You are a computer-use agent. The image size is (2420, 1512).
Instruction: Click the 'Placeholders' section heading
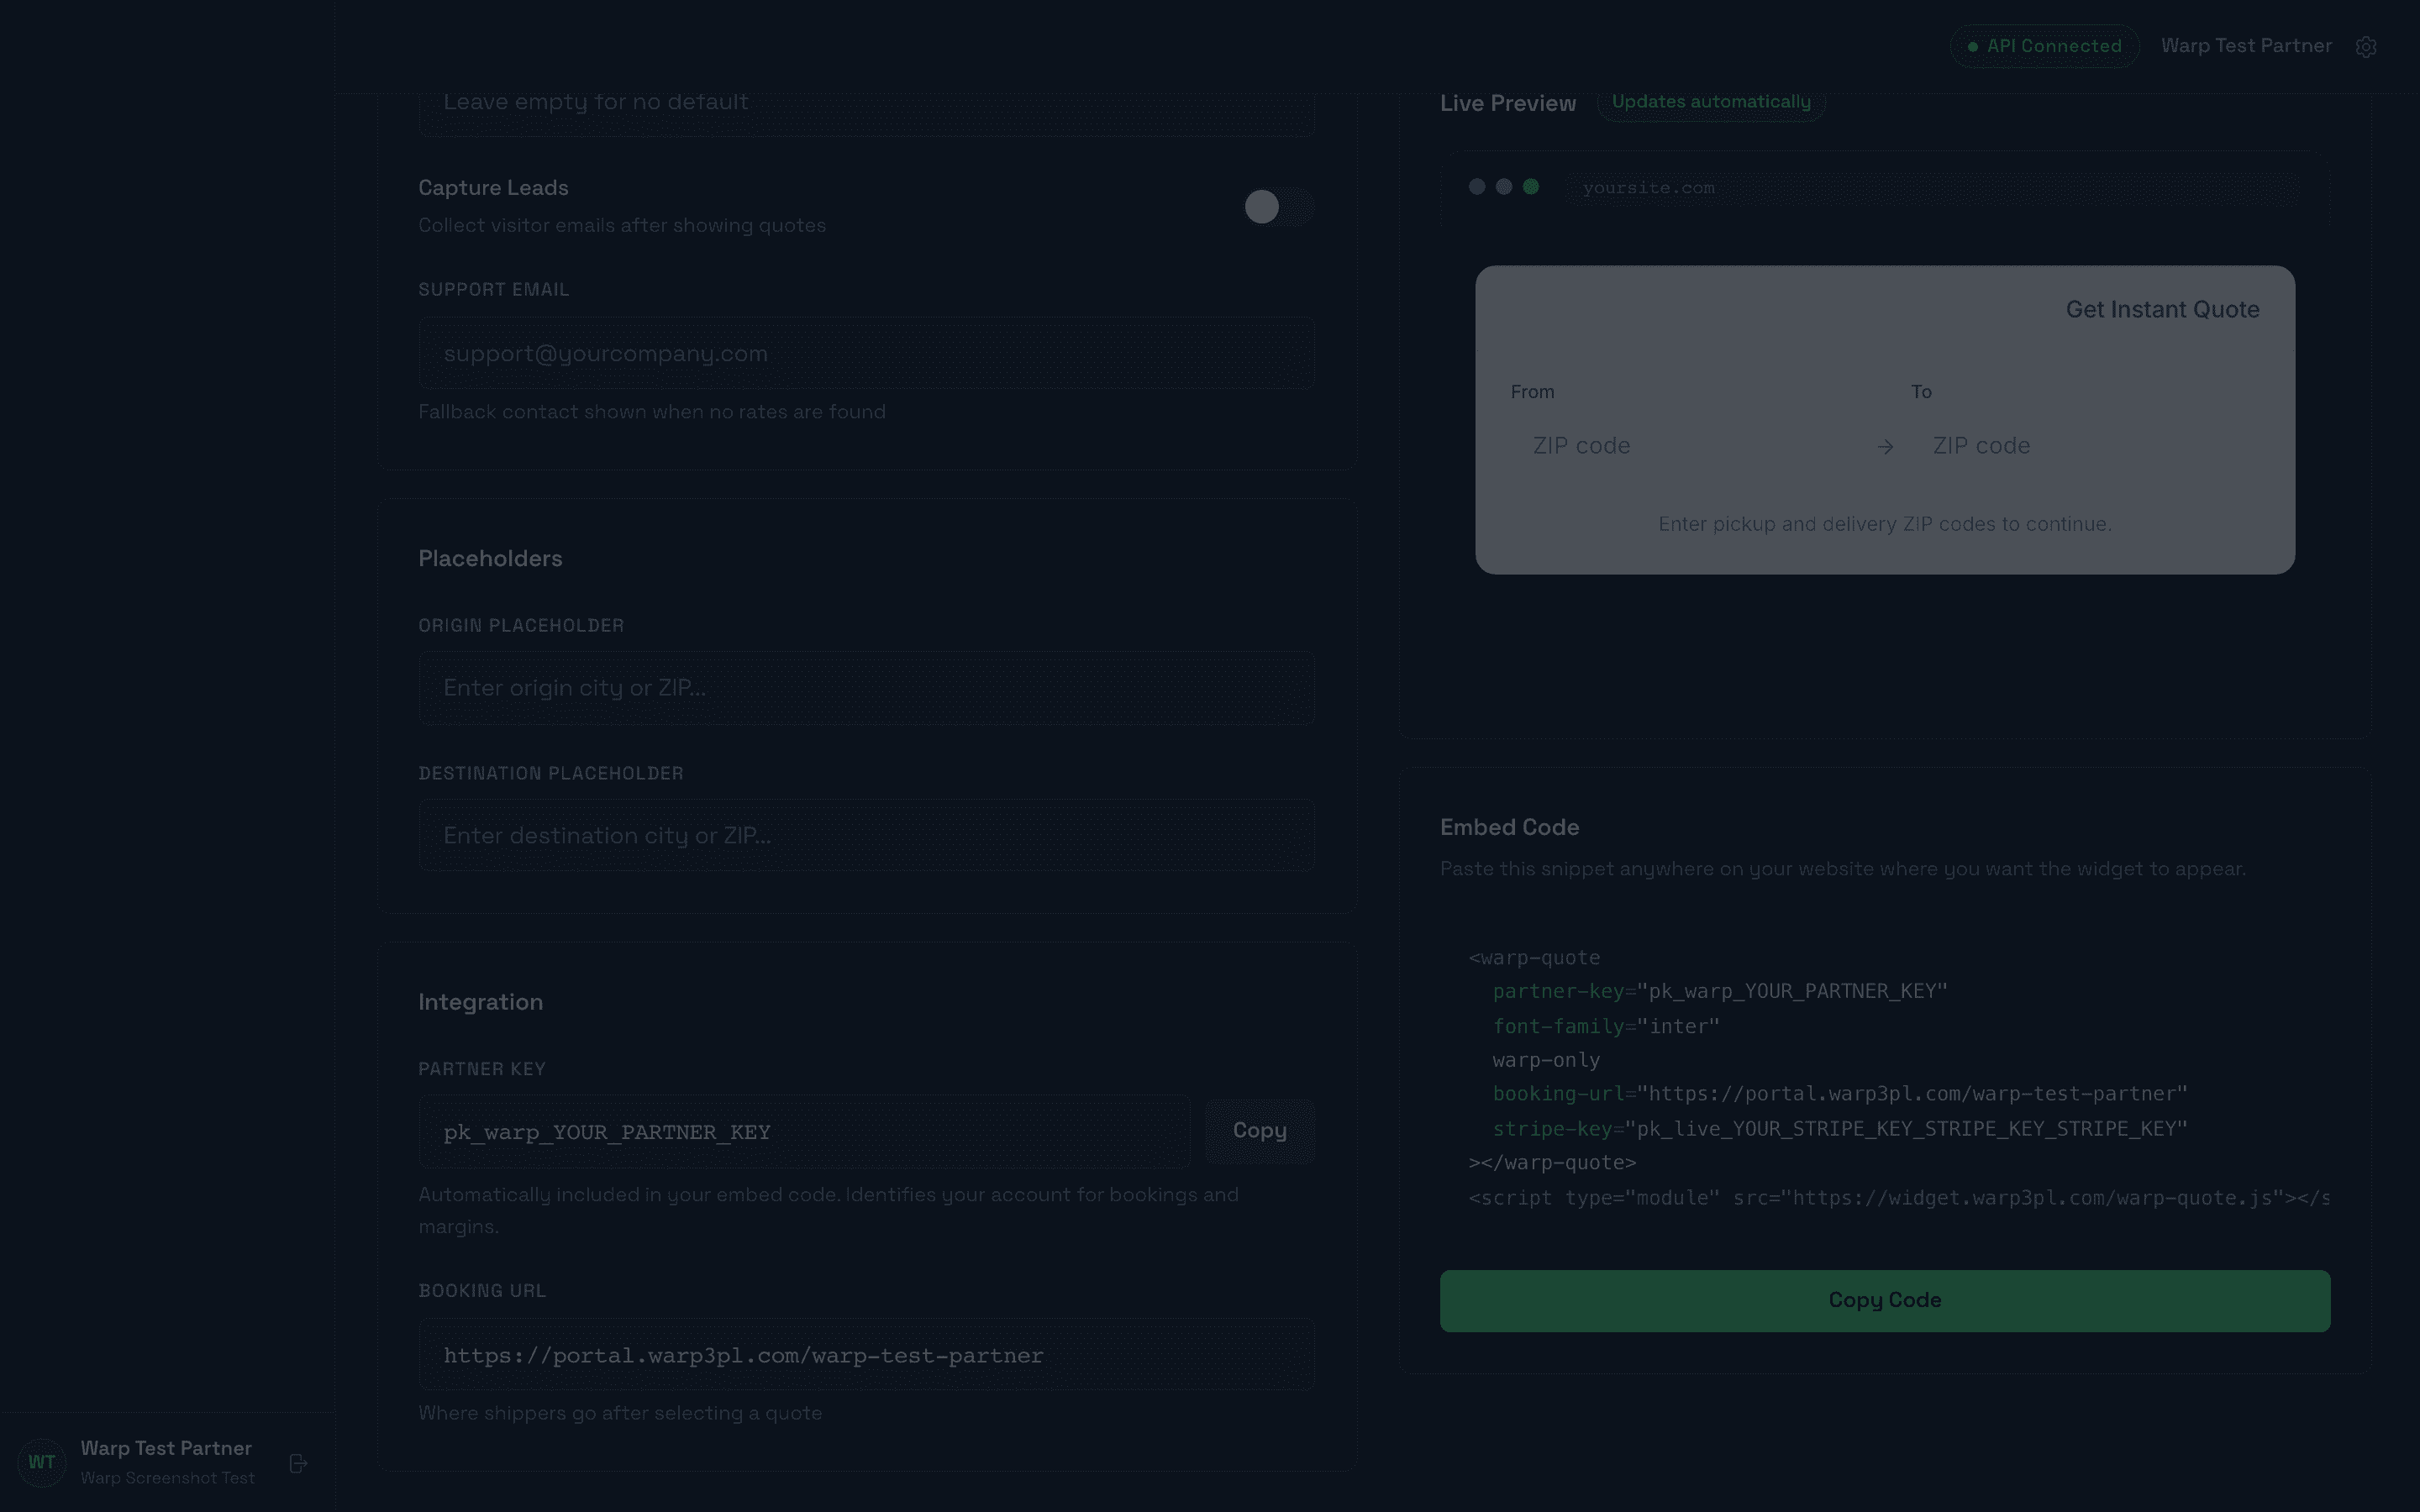click(490, 559)
